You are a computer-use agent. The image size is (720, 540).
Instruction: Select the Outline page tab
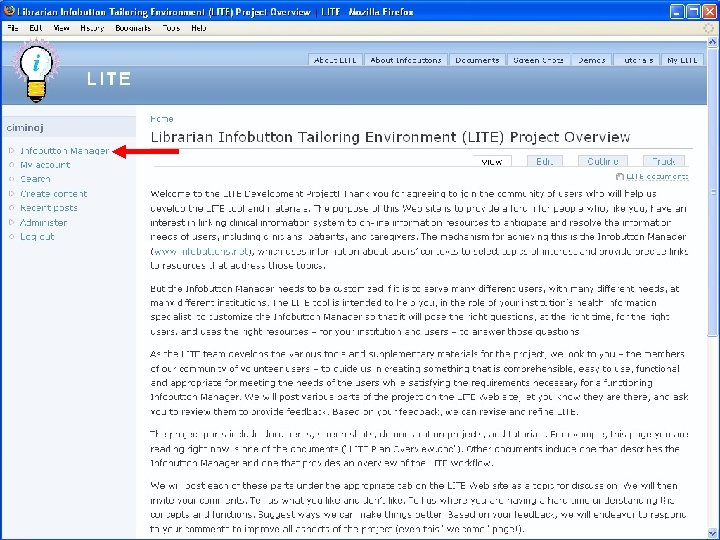click(x=602, y=162)
